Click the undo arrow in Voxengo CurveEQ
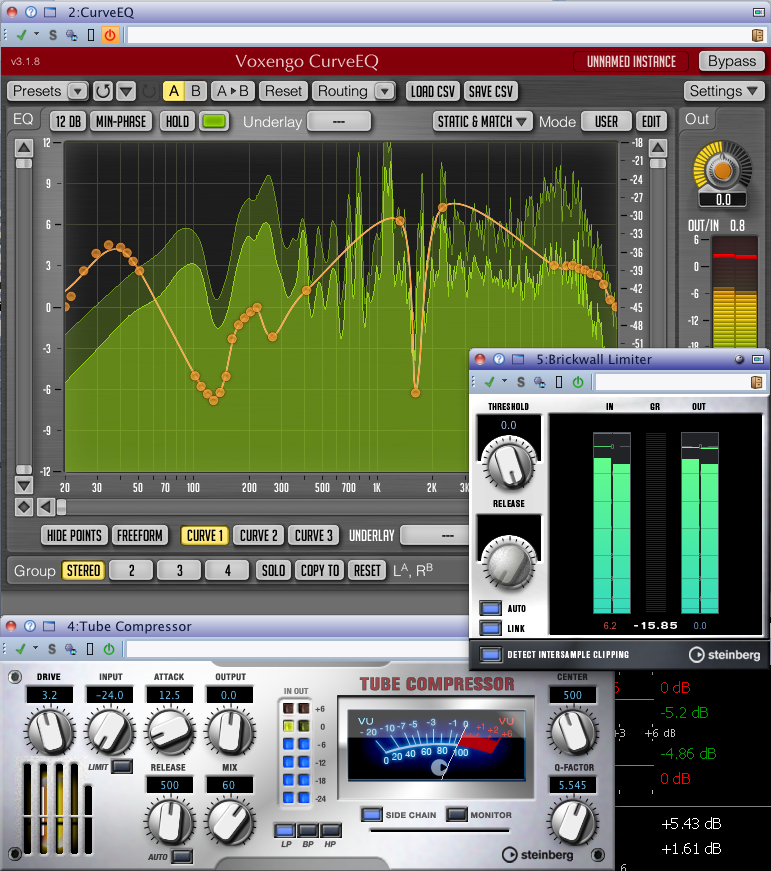Screen dimensions: 771x871 pyautogui.click(x=103, y=91)
